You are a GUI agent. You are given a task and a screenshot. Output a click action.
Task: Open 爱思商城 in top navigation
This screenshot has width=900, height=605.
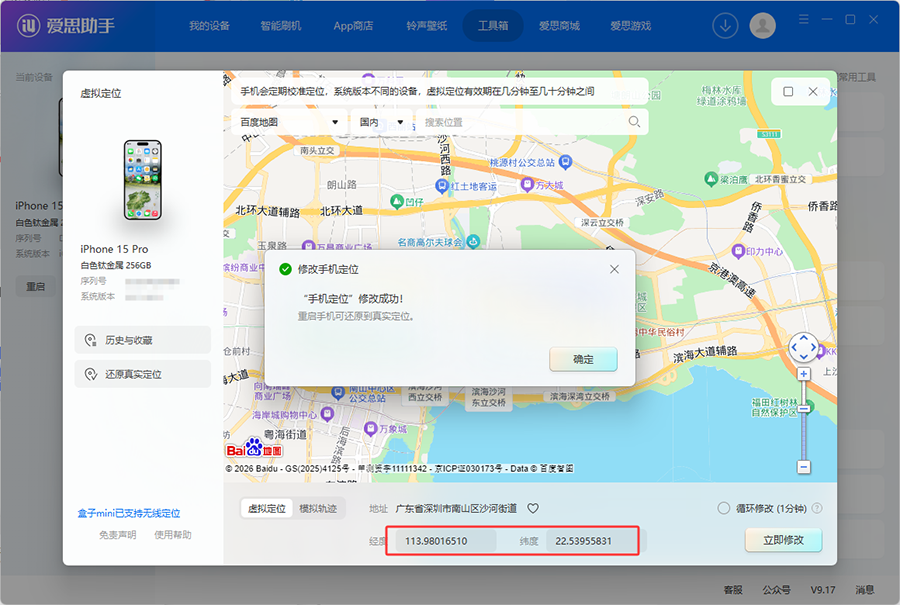[559, 26]
